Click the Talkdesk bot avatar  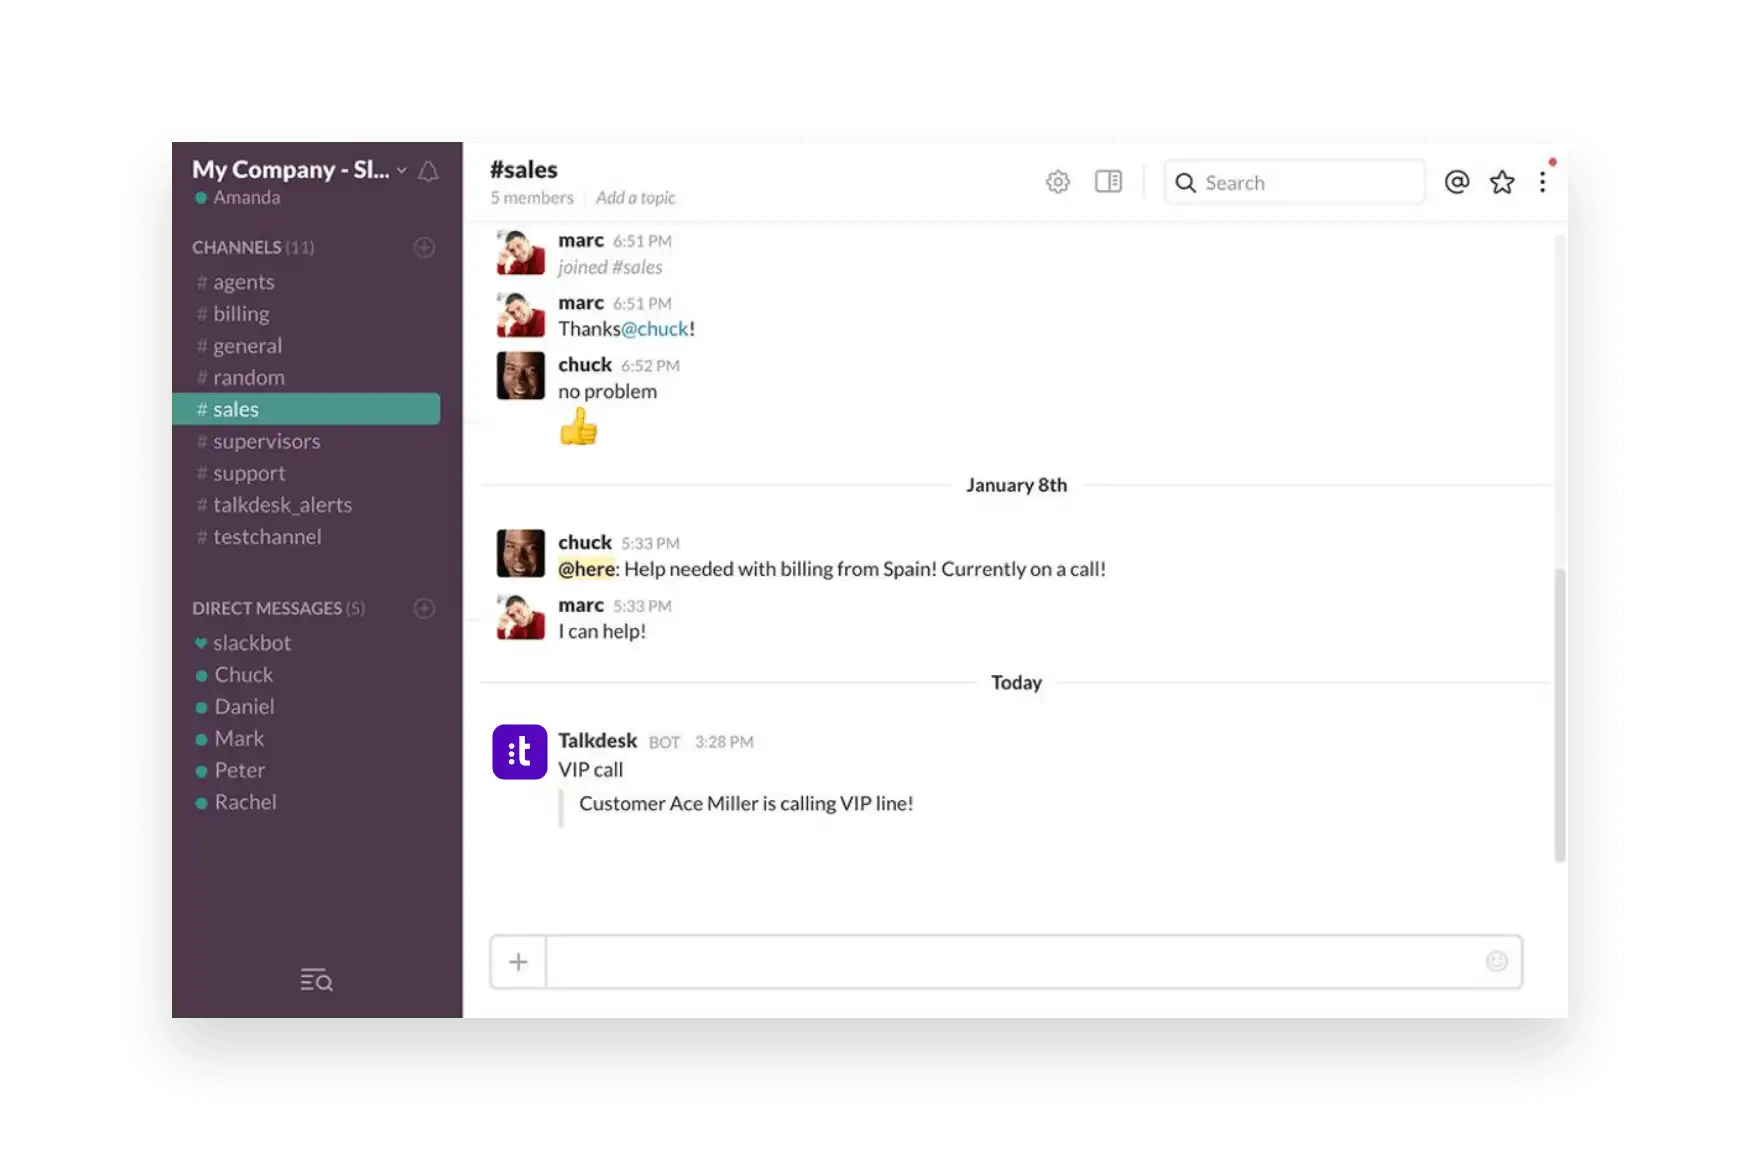point(520,752)
